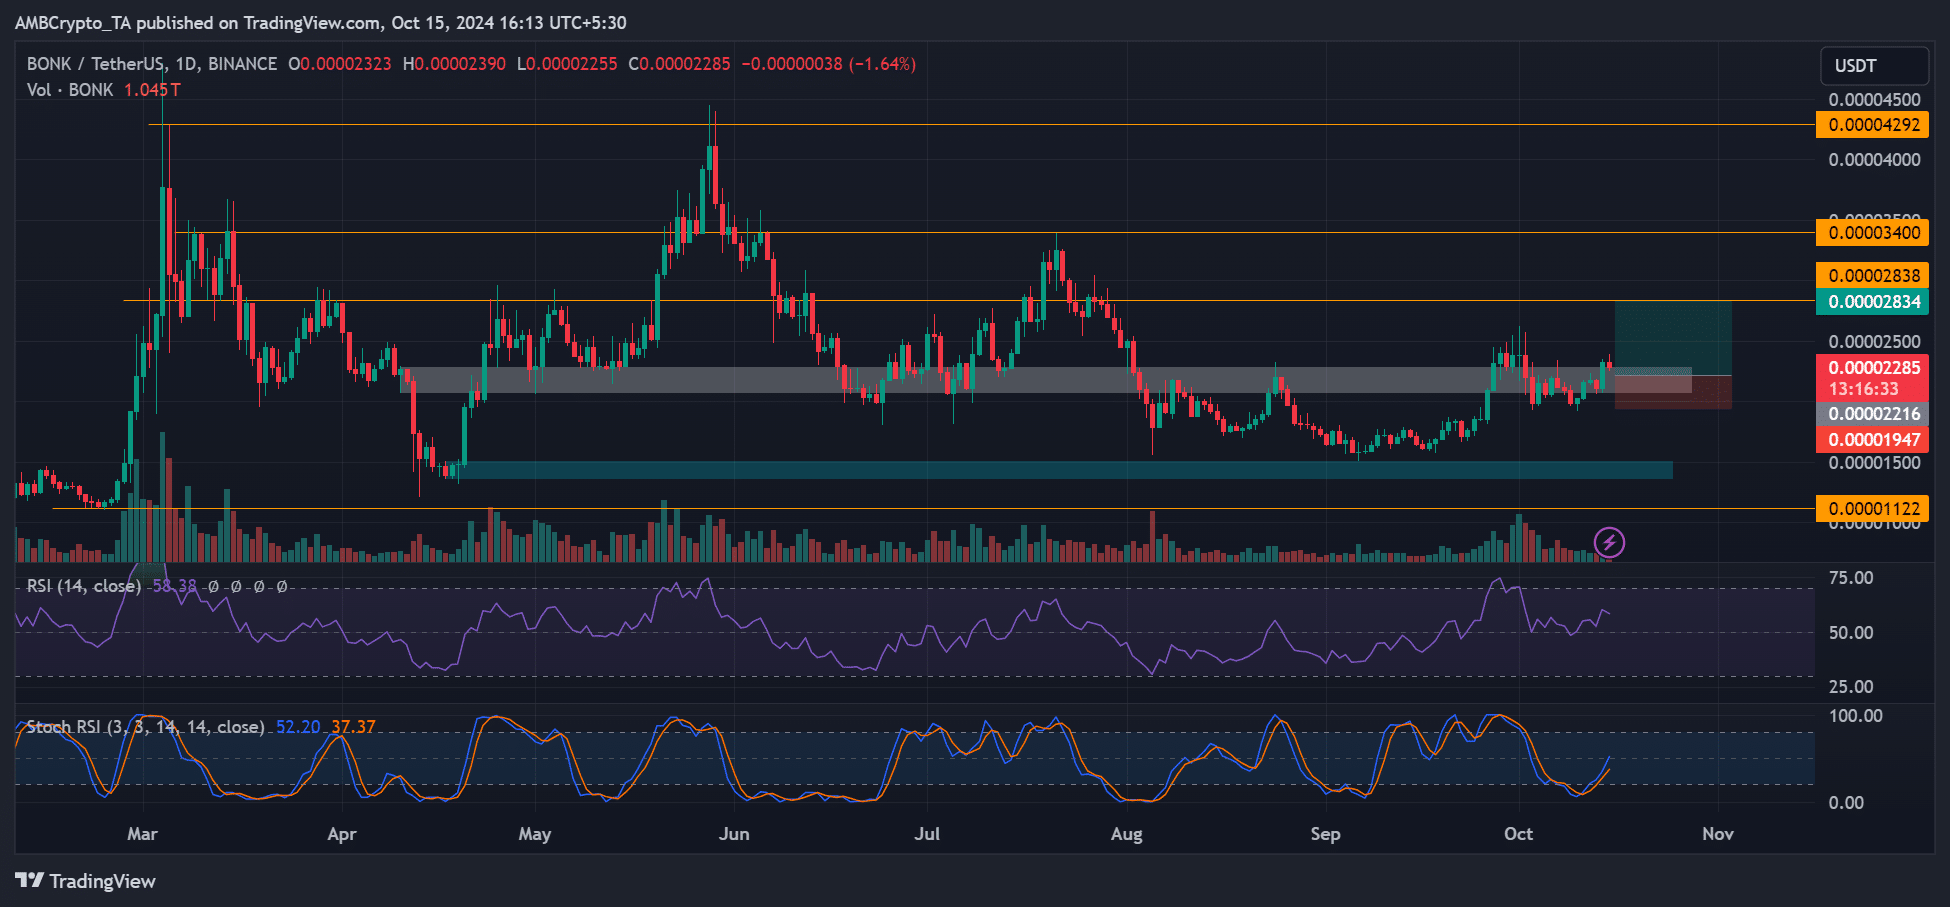Screen dimensions: 1950x907
Task: Click the teal support zone rectangle
Action: click(1065, 470)
